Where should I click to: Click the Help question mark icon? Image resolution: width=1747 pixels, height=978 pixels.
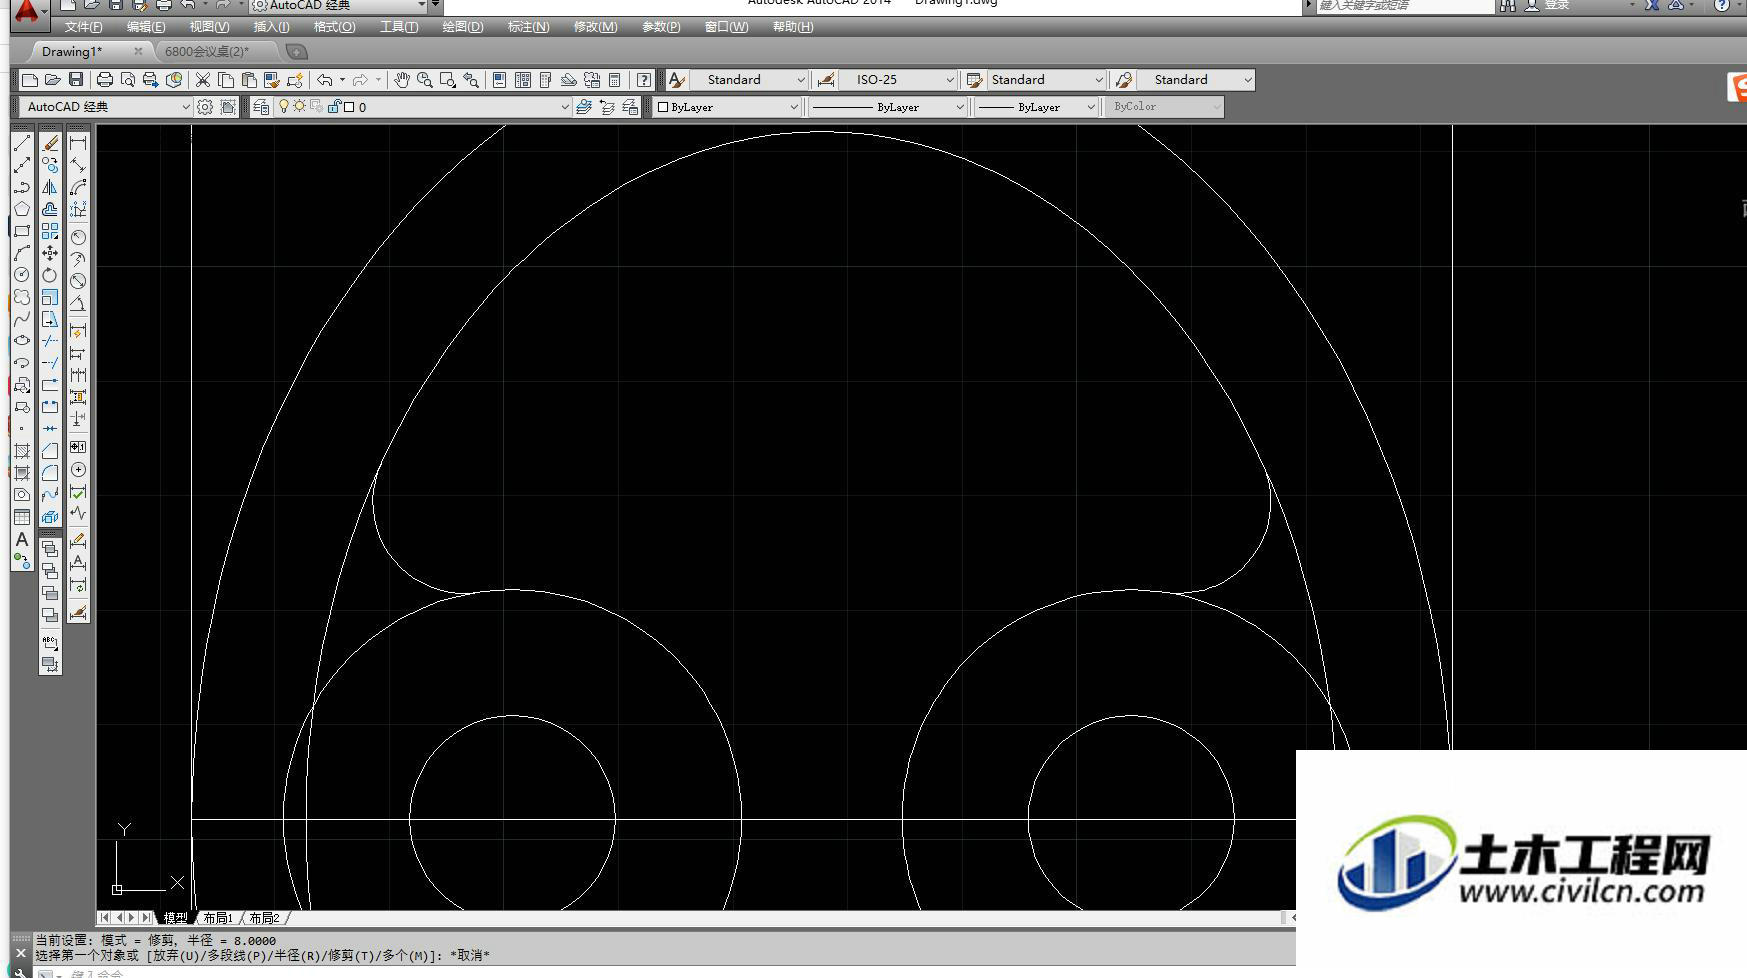[645, 80]
